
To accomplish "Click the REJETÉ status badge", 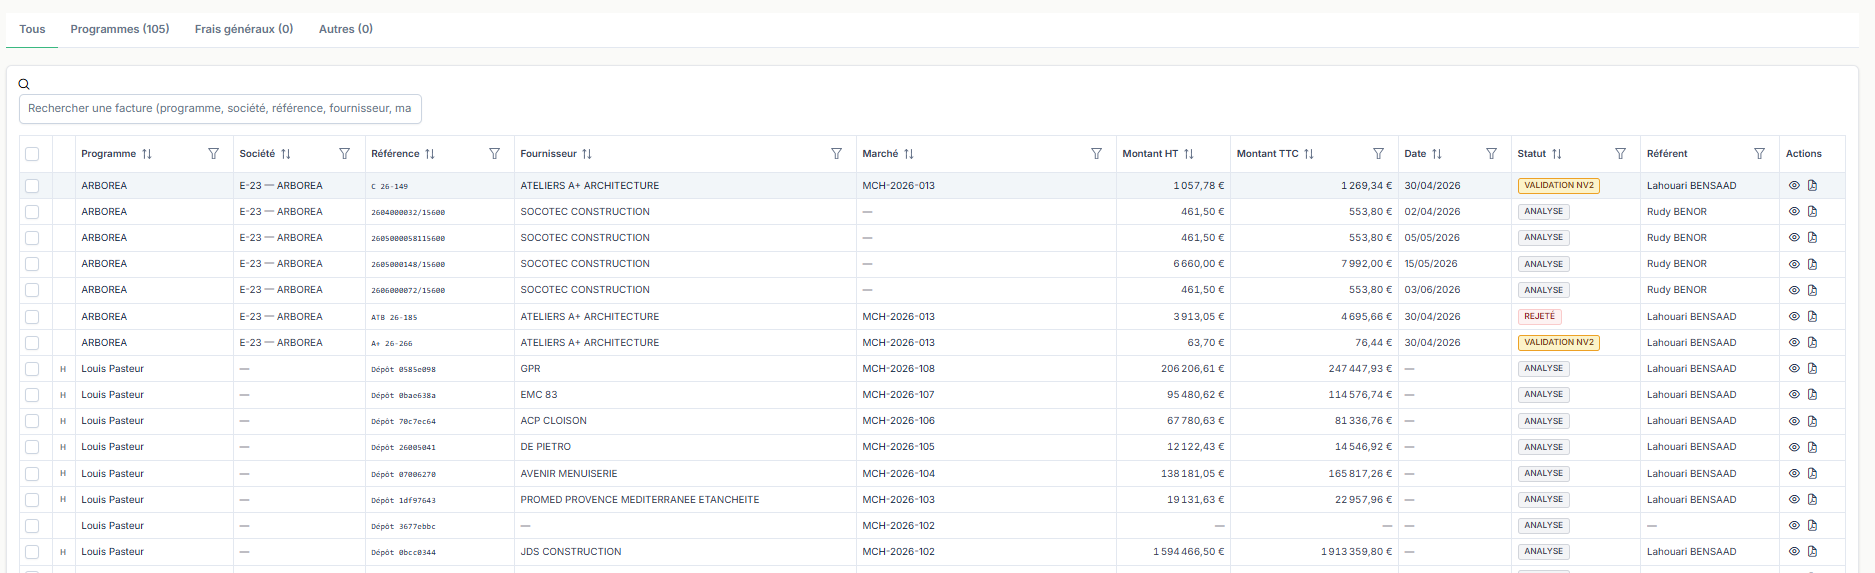I will click(1539, 316).
